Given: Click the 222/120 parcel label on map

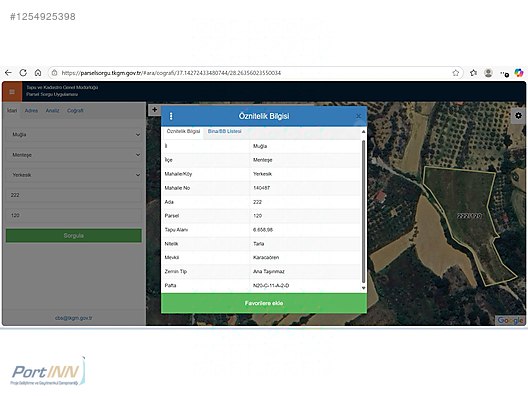Looking at the screenshot, I should [x=470, y=216].
